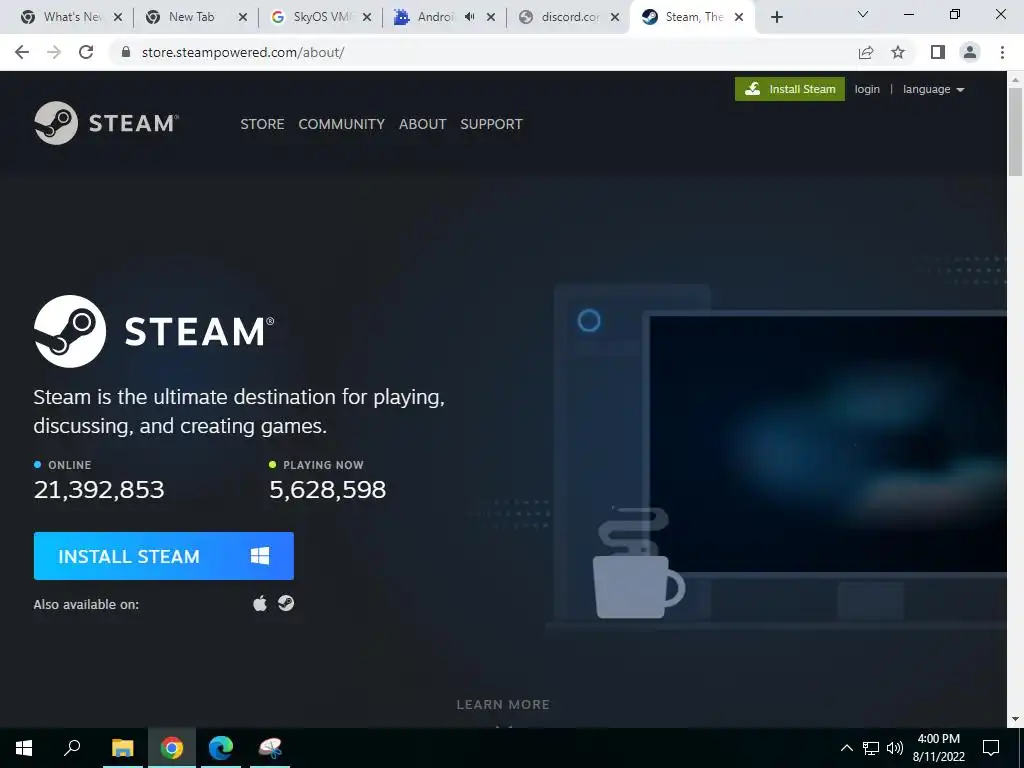1024x768 pixels.
Task: Click the login link
Action: (867, 89)
